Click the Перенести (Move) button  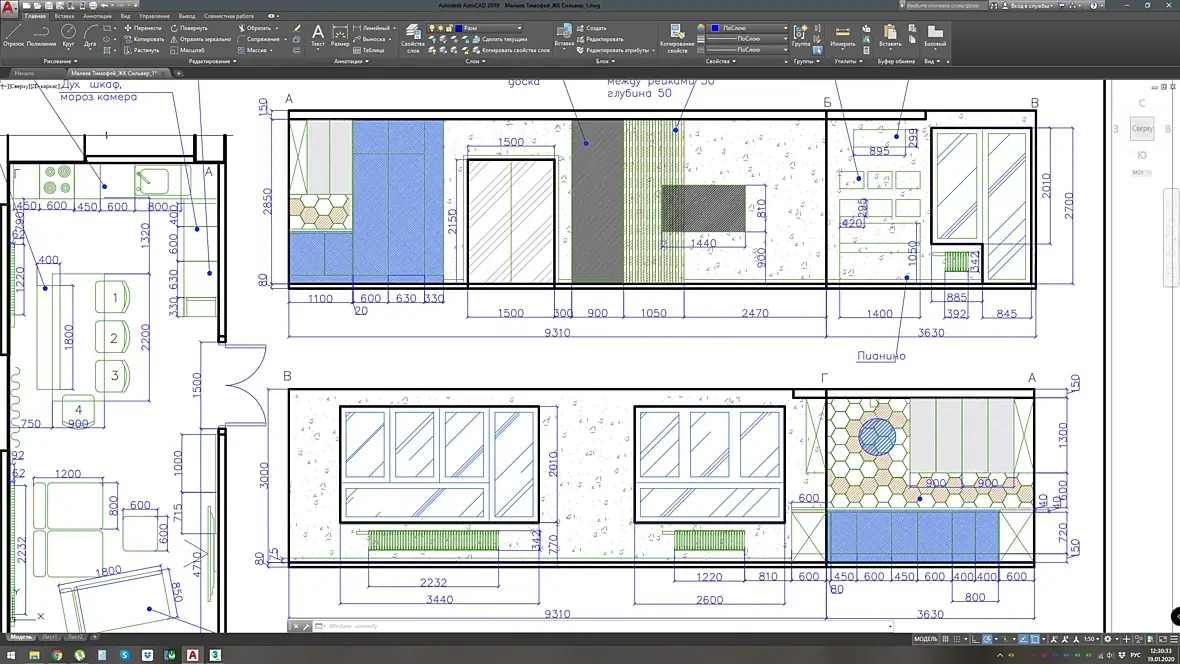[x=145, y=28]
